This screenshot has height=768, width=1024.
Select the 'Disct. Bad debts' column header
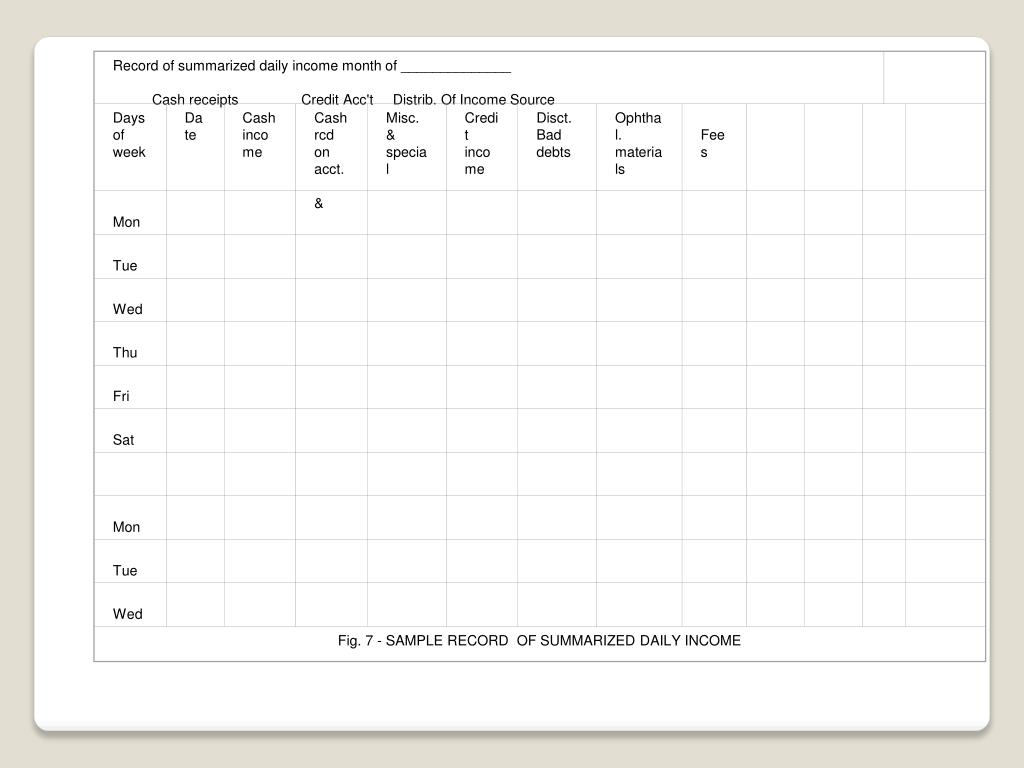[x=554, y=135]
